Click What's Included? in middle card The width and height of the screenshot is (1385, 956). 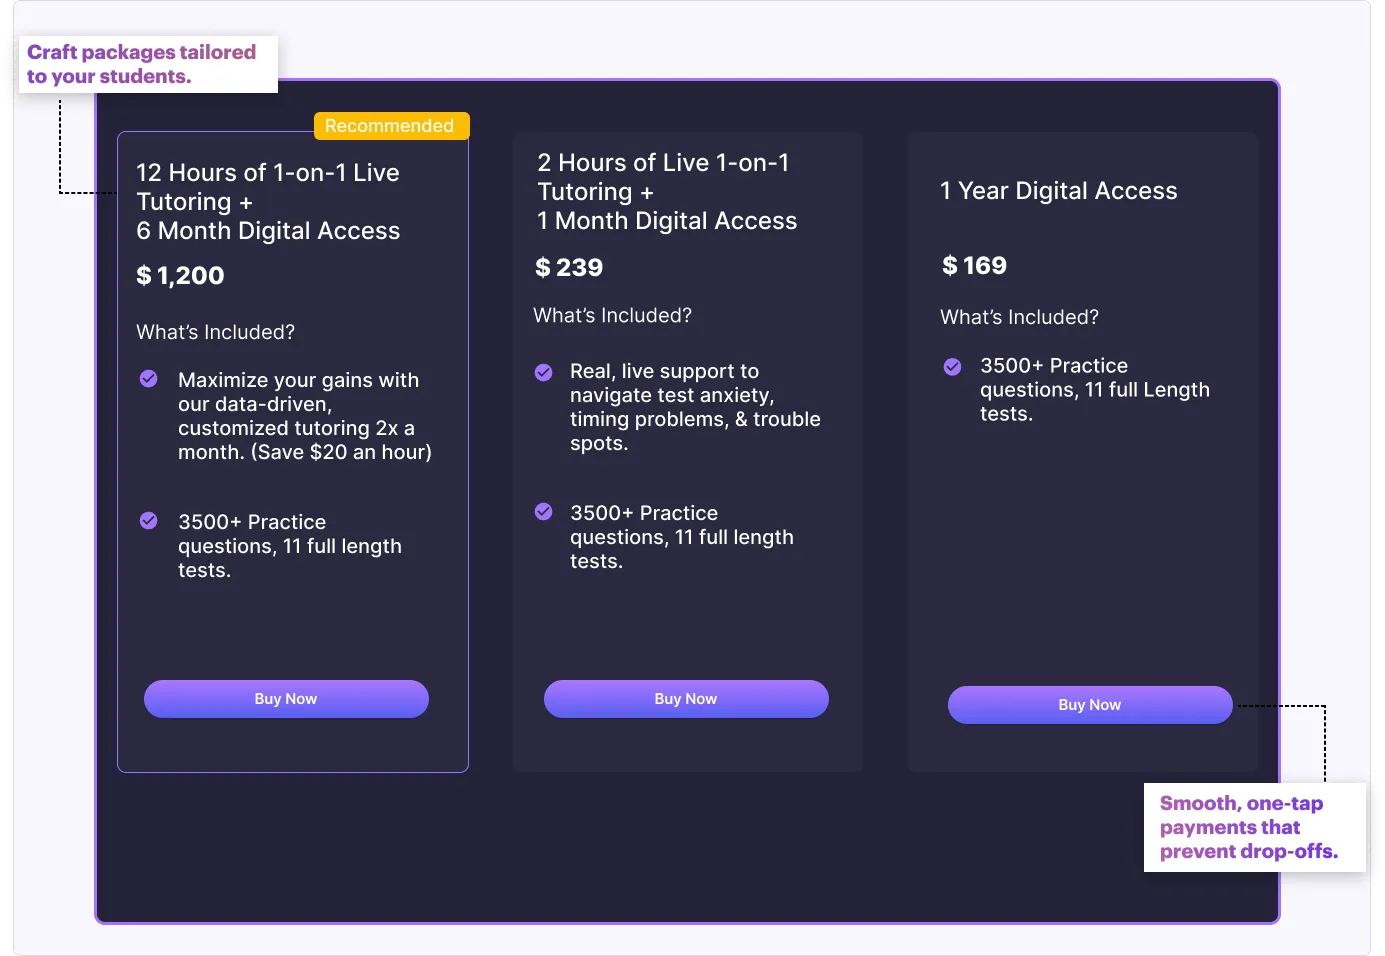coord(613,316)
